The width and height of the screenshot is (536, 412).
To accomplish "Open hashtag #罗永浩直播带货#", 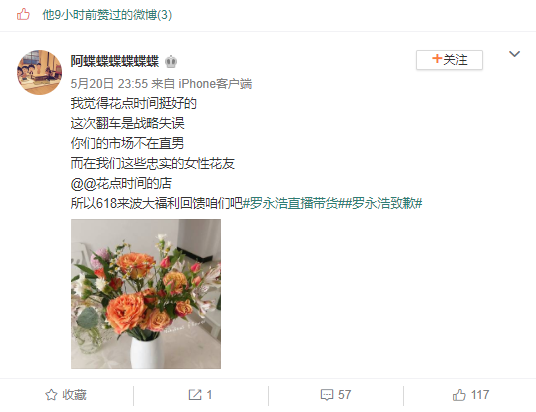I will tap(294, 203).
